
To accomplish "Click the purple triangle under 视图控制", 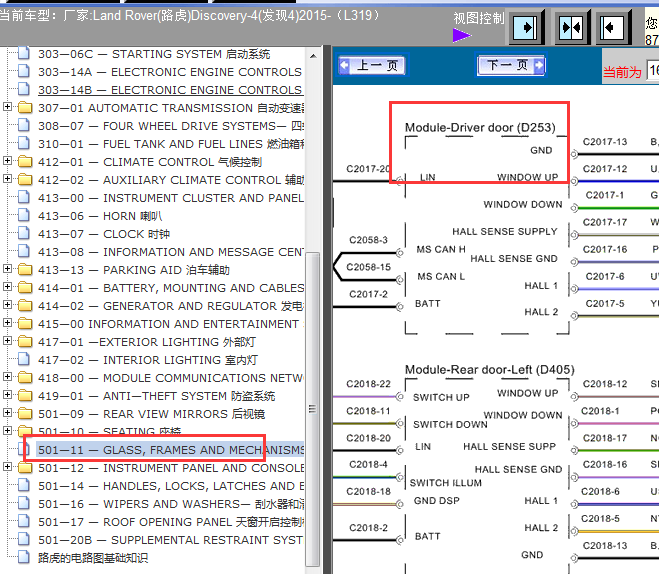I will point(461,35).
